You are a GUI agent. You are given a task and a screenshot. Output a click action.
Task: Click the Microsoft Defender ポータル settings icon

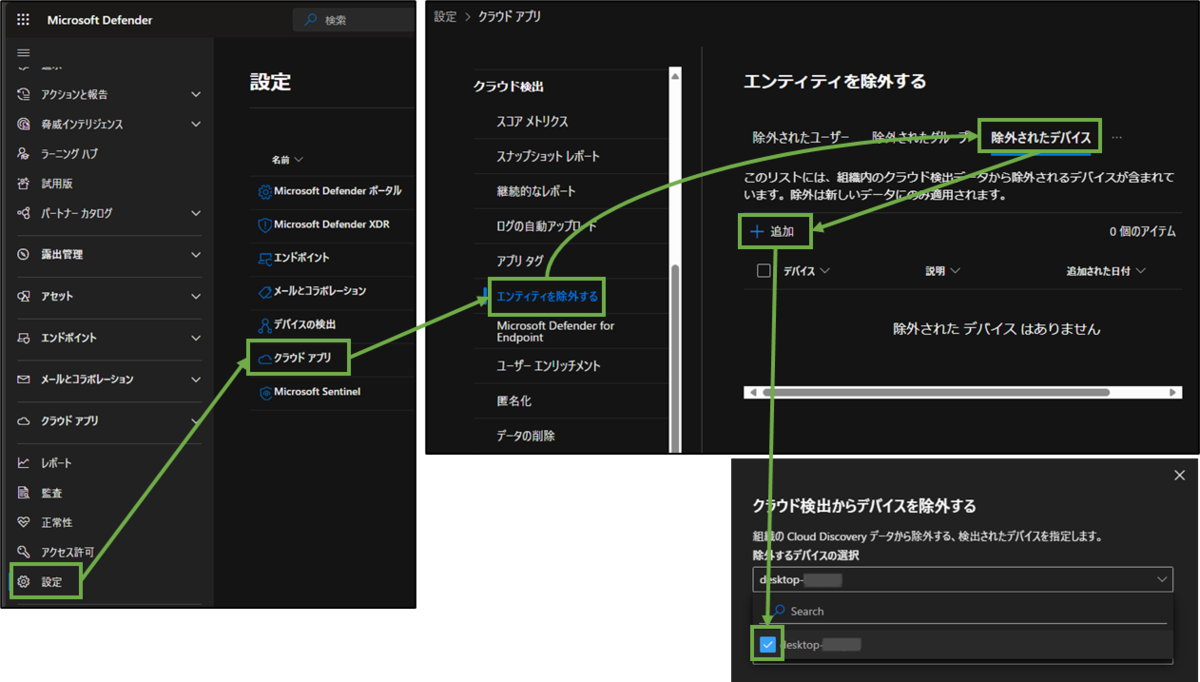265,191
